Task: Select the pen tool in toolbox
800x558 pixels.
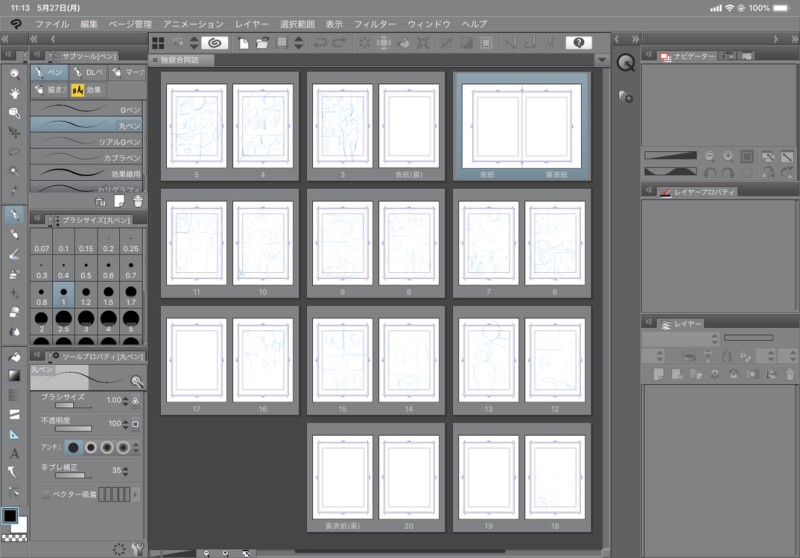Action: [x=14, y=214]
